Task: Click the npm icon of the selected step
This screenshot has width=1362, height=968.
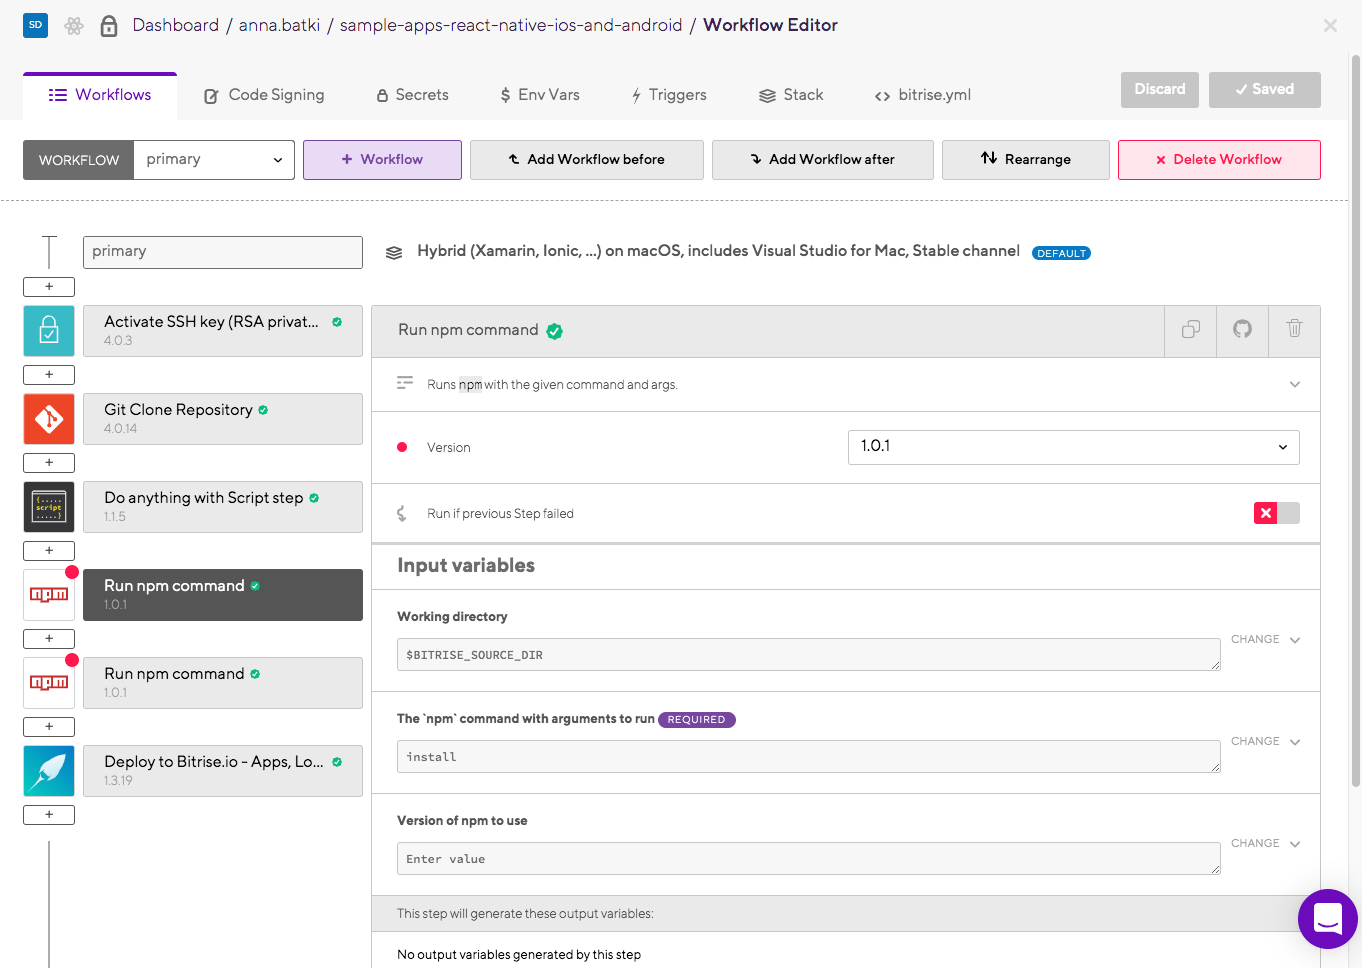Action: 49,595
